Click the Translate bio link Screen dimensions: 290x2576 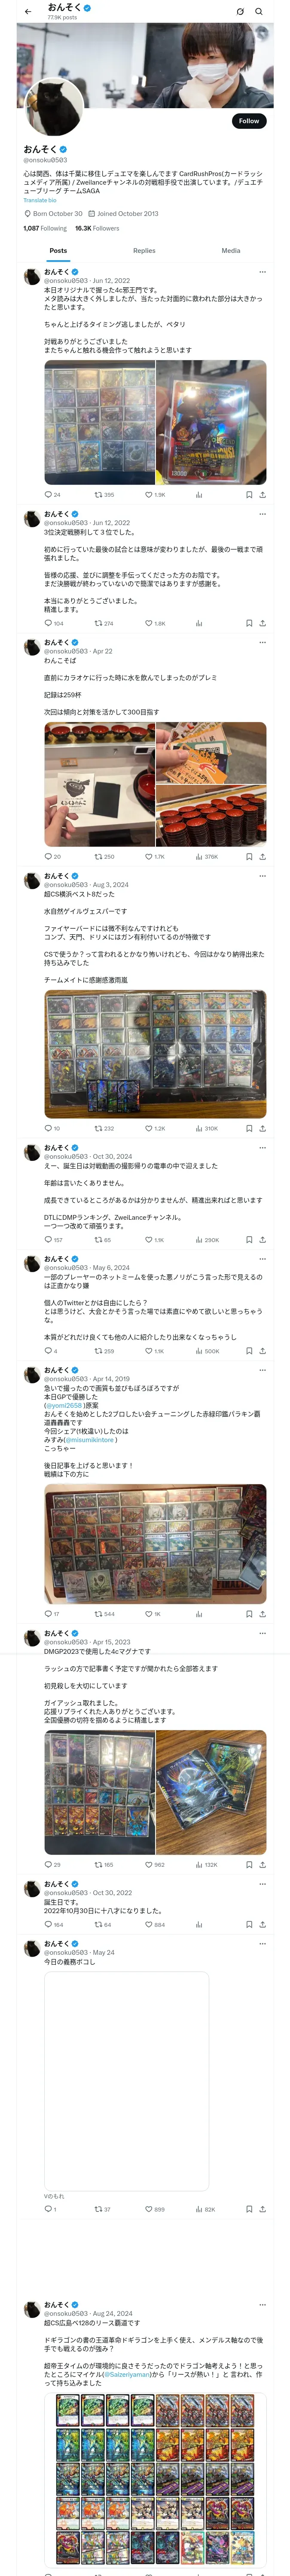(x=40, y=200)
